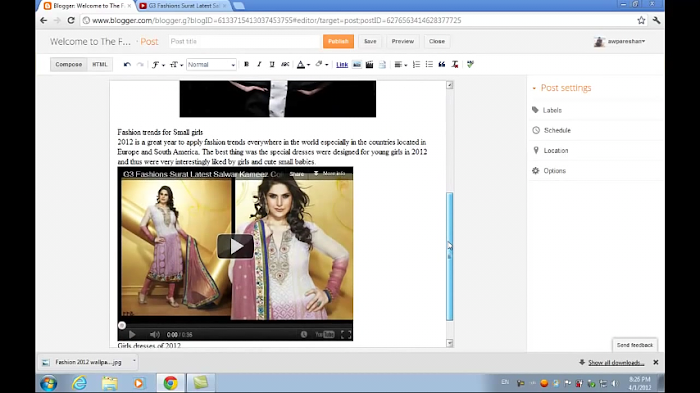Screen dimensions: 700x393
Task: Click the Preview button
Action: 403,41
